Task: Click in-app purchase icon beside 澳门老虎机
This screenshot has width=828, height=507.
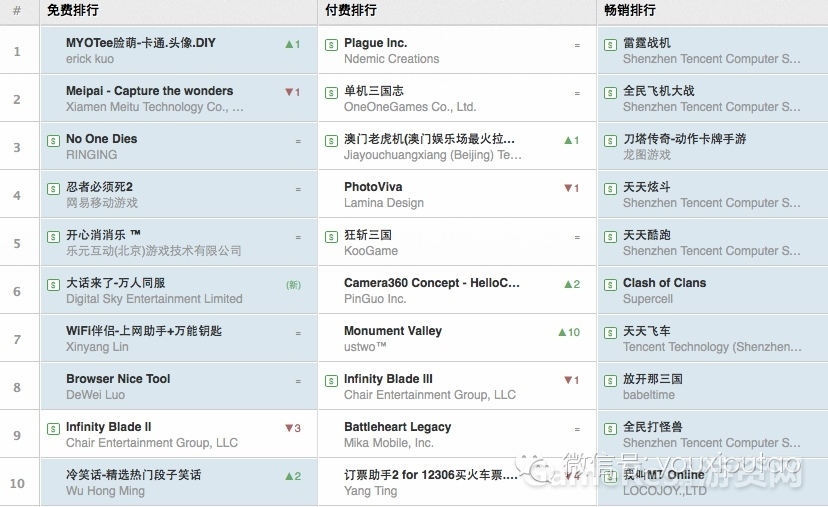Action: [331, 141]
